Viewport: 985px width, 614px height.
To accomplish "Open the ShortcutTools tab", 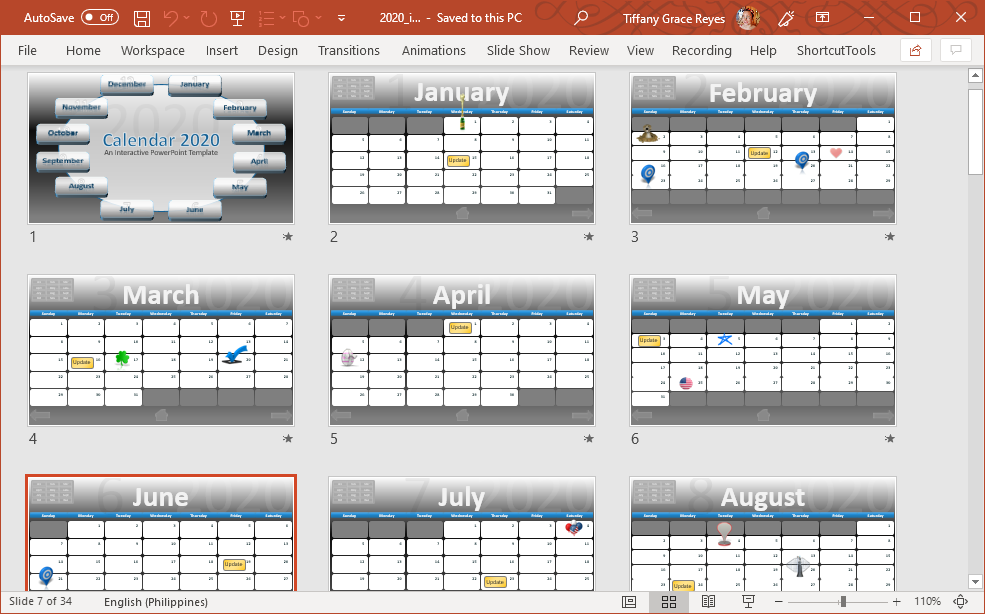I will [836, 50].
